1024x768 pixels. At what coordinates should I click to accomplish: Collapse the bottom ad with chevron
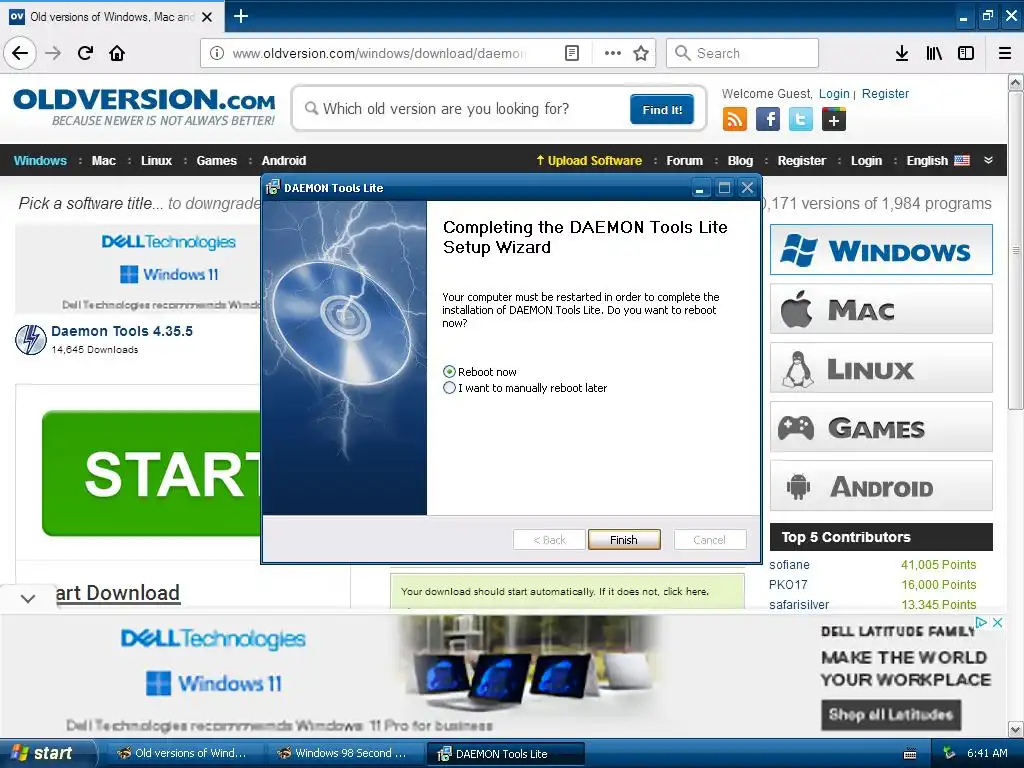27,598
